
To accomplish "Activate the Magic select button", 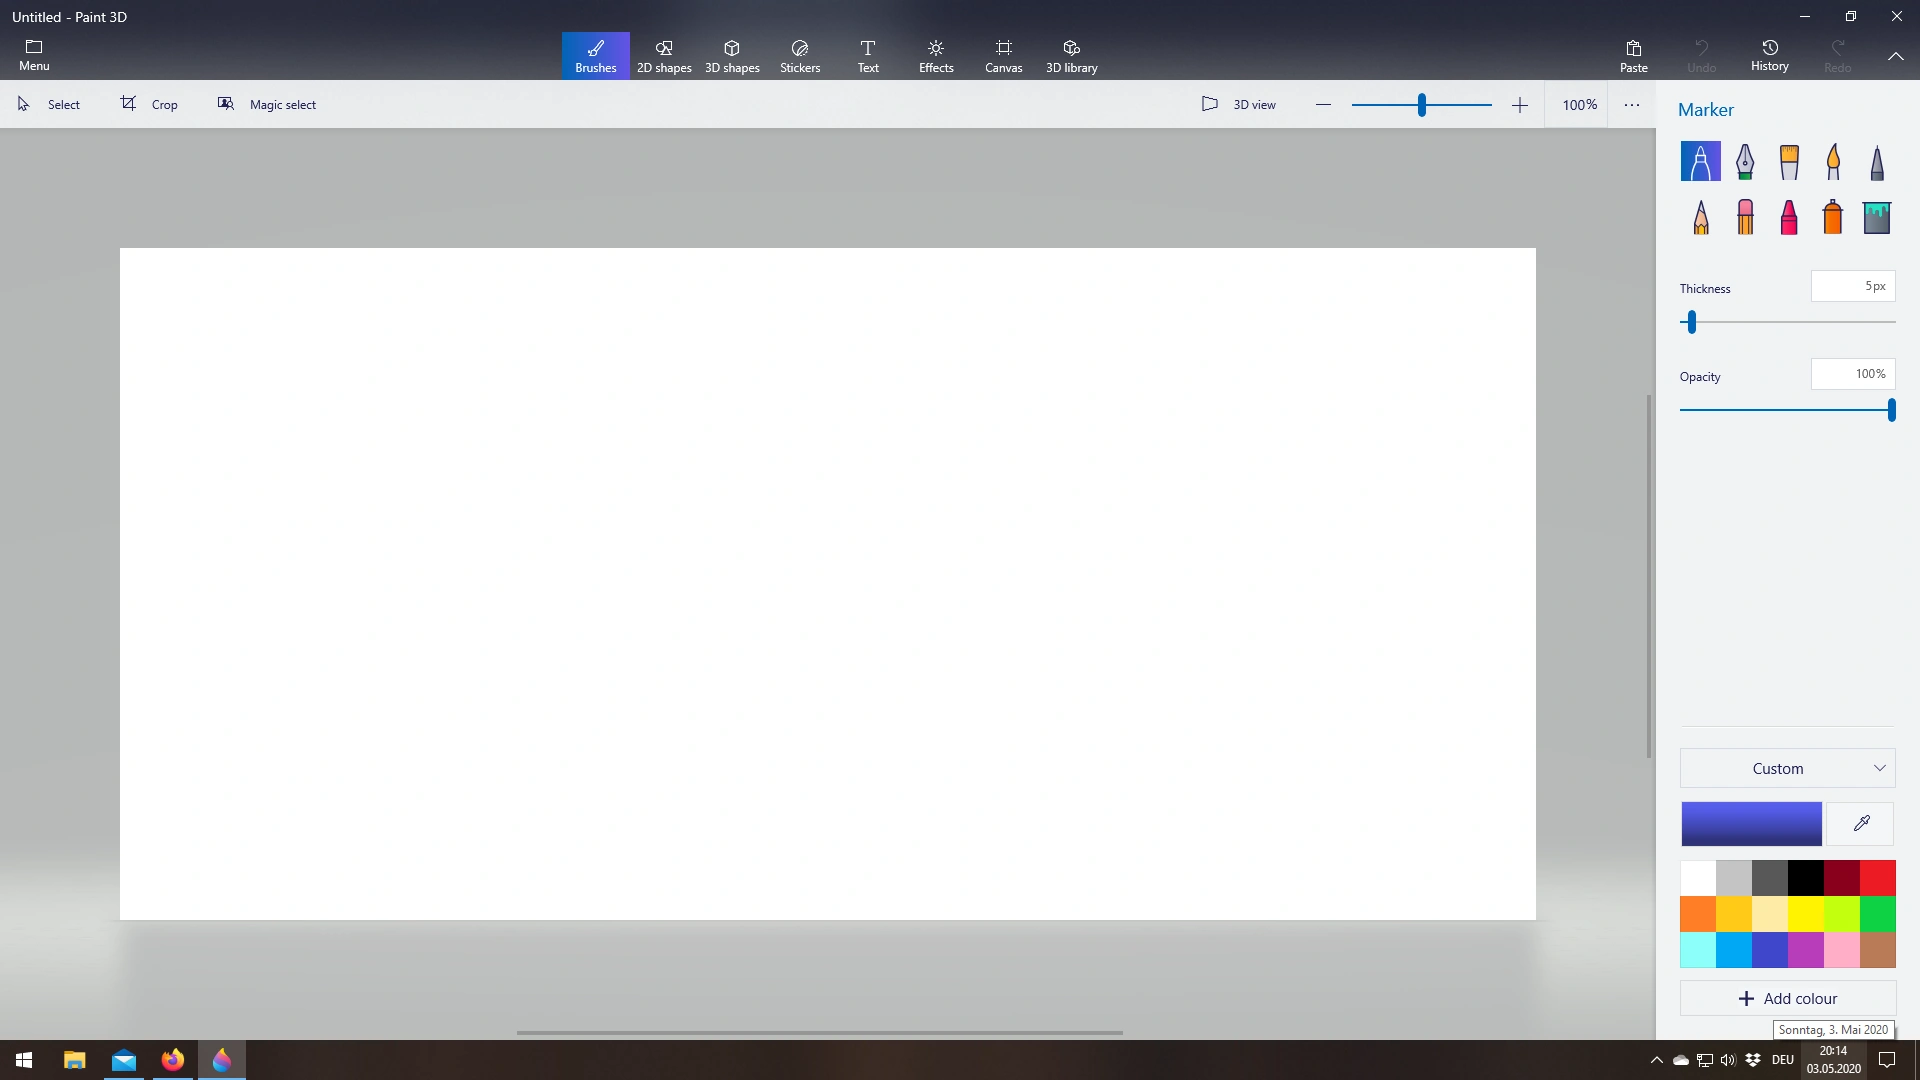I will point(267,104).
